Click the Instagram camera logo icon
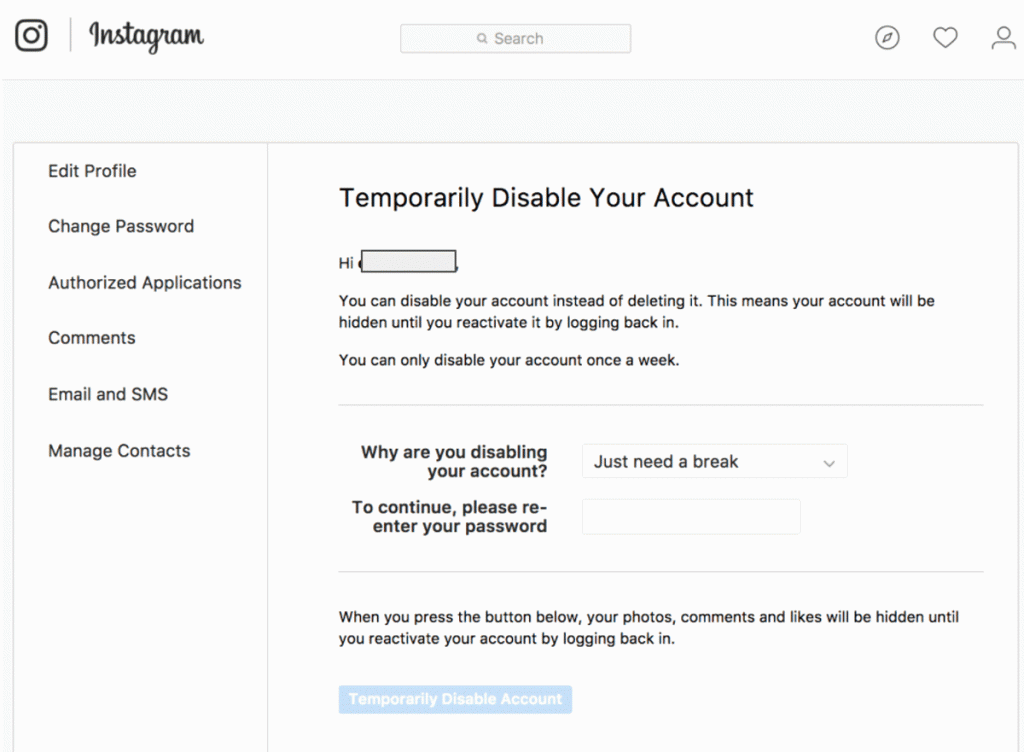This screenshot has height=752, width=1024. click(31, 36)
